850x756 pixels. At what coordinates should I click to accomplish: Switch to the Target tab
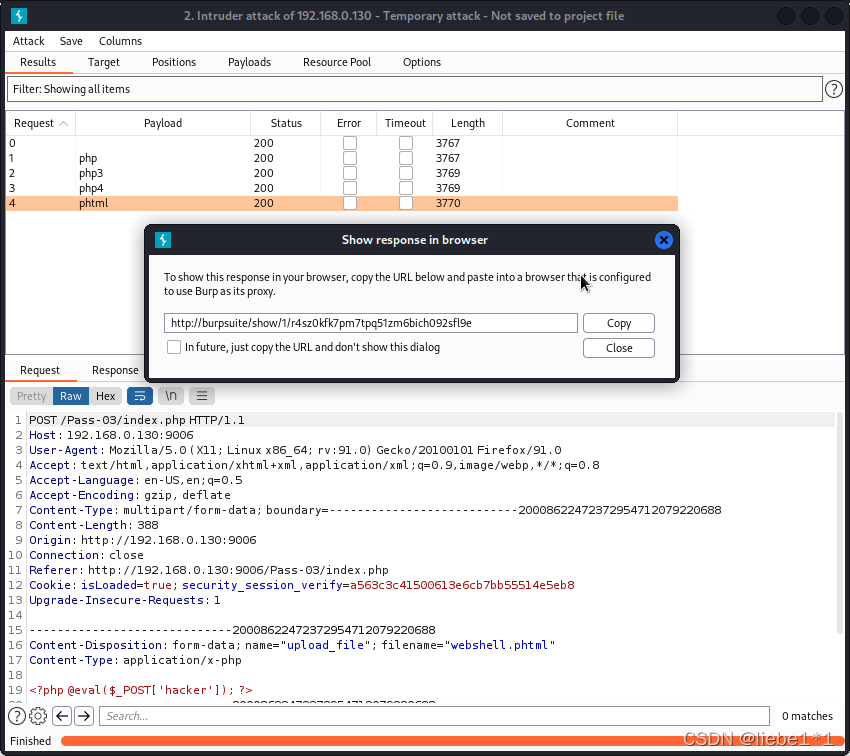tap(104, 62)
